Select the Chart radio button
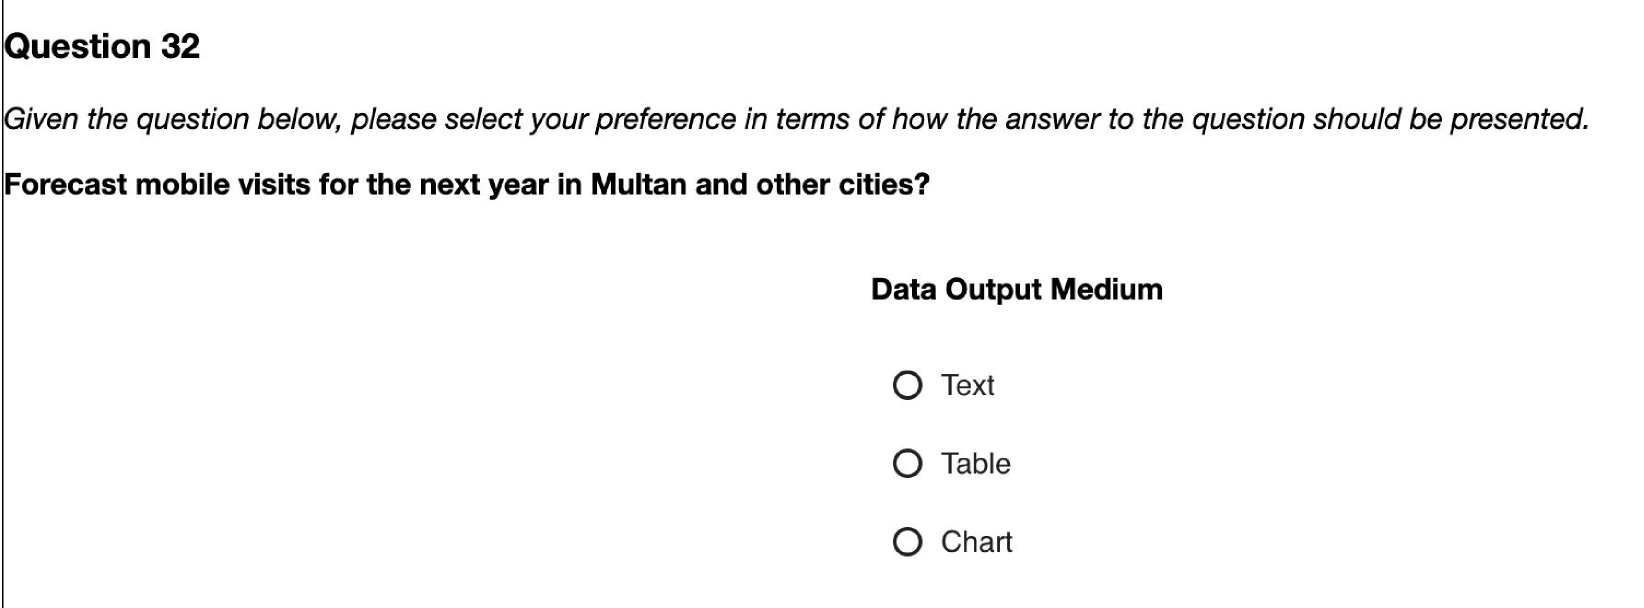1644x608 pixels. click(x=907, y=542)
